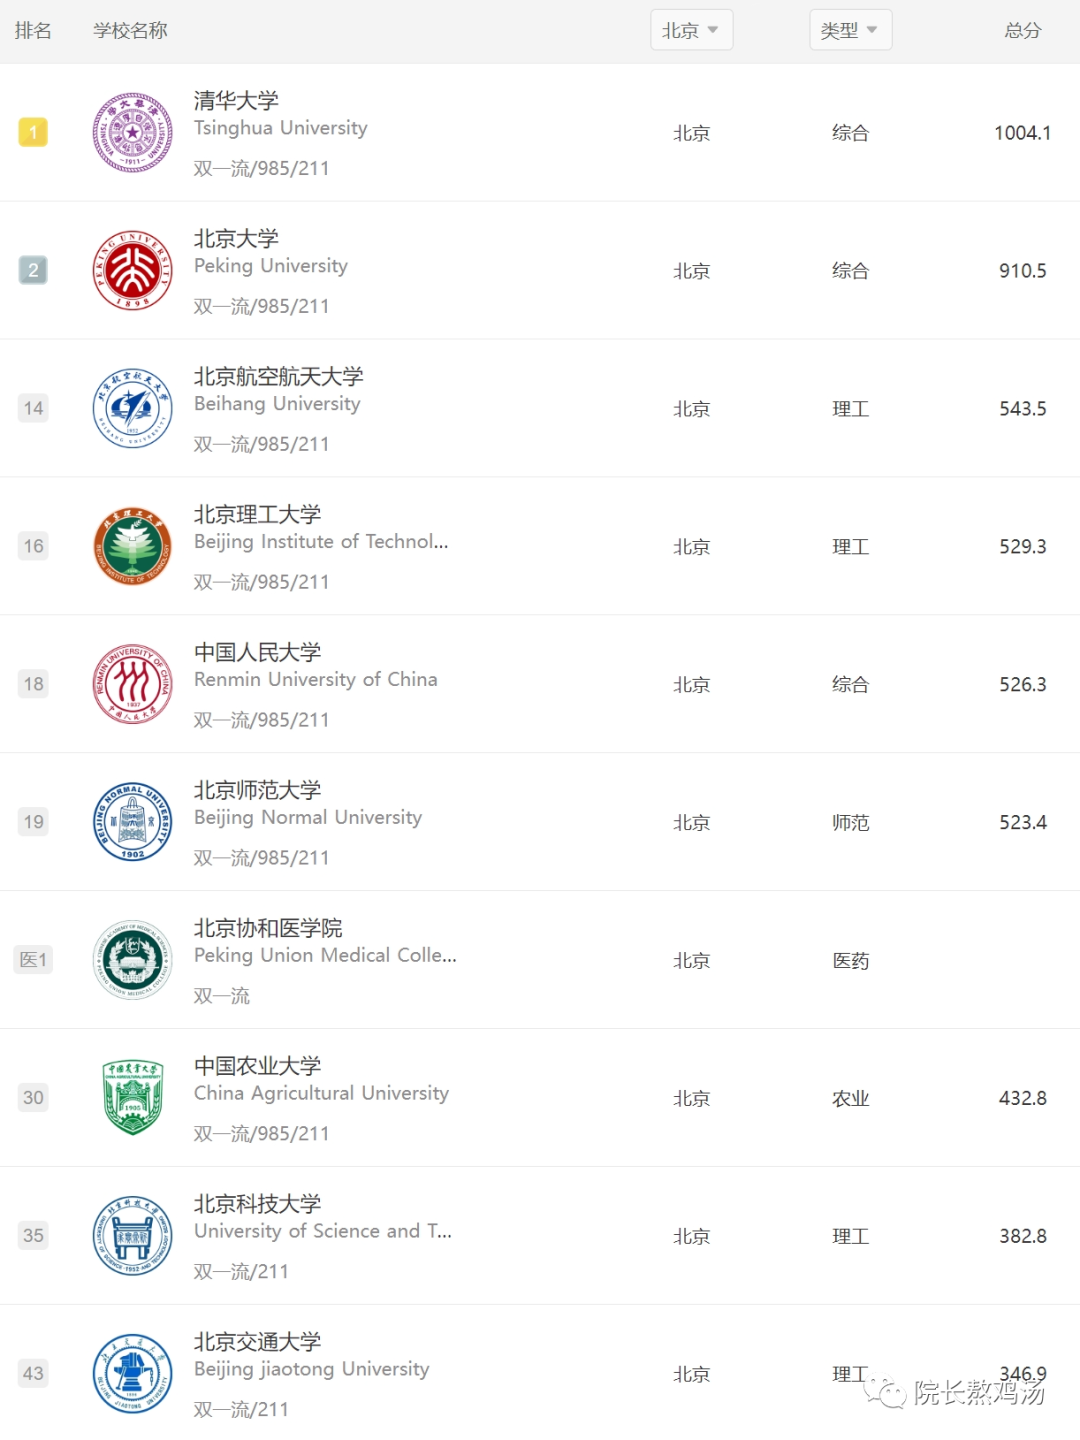
Task: Click the 排名 column header
Action: point(33,30)
